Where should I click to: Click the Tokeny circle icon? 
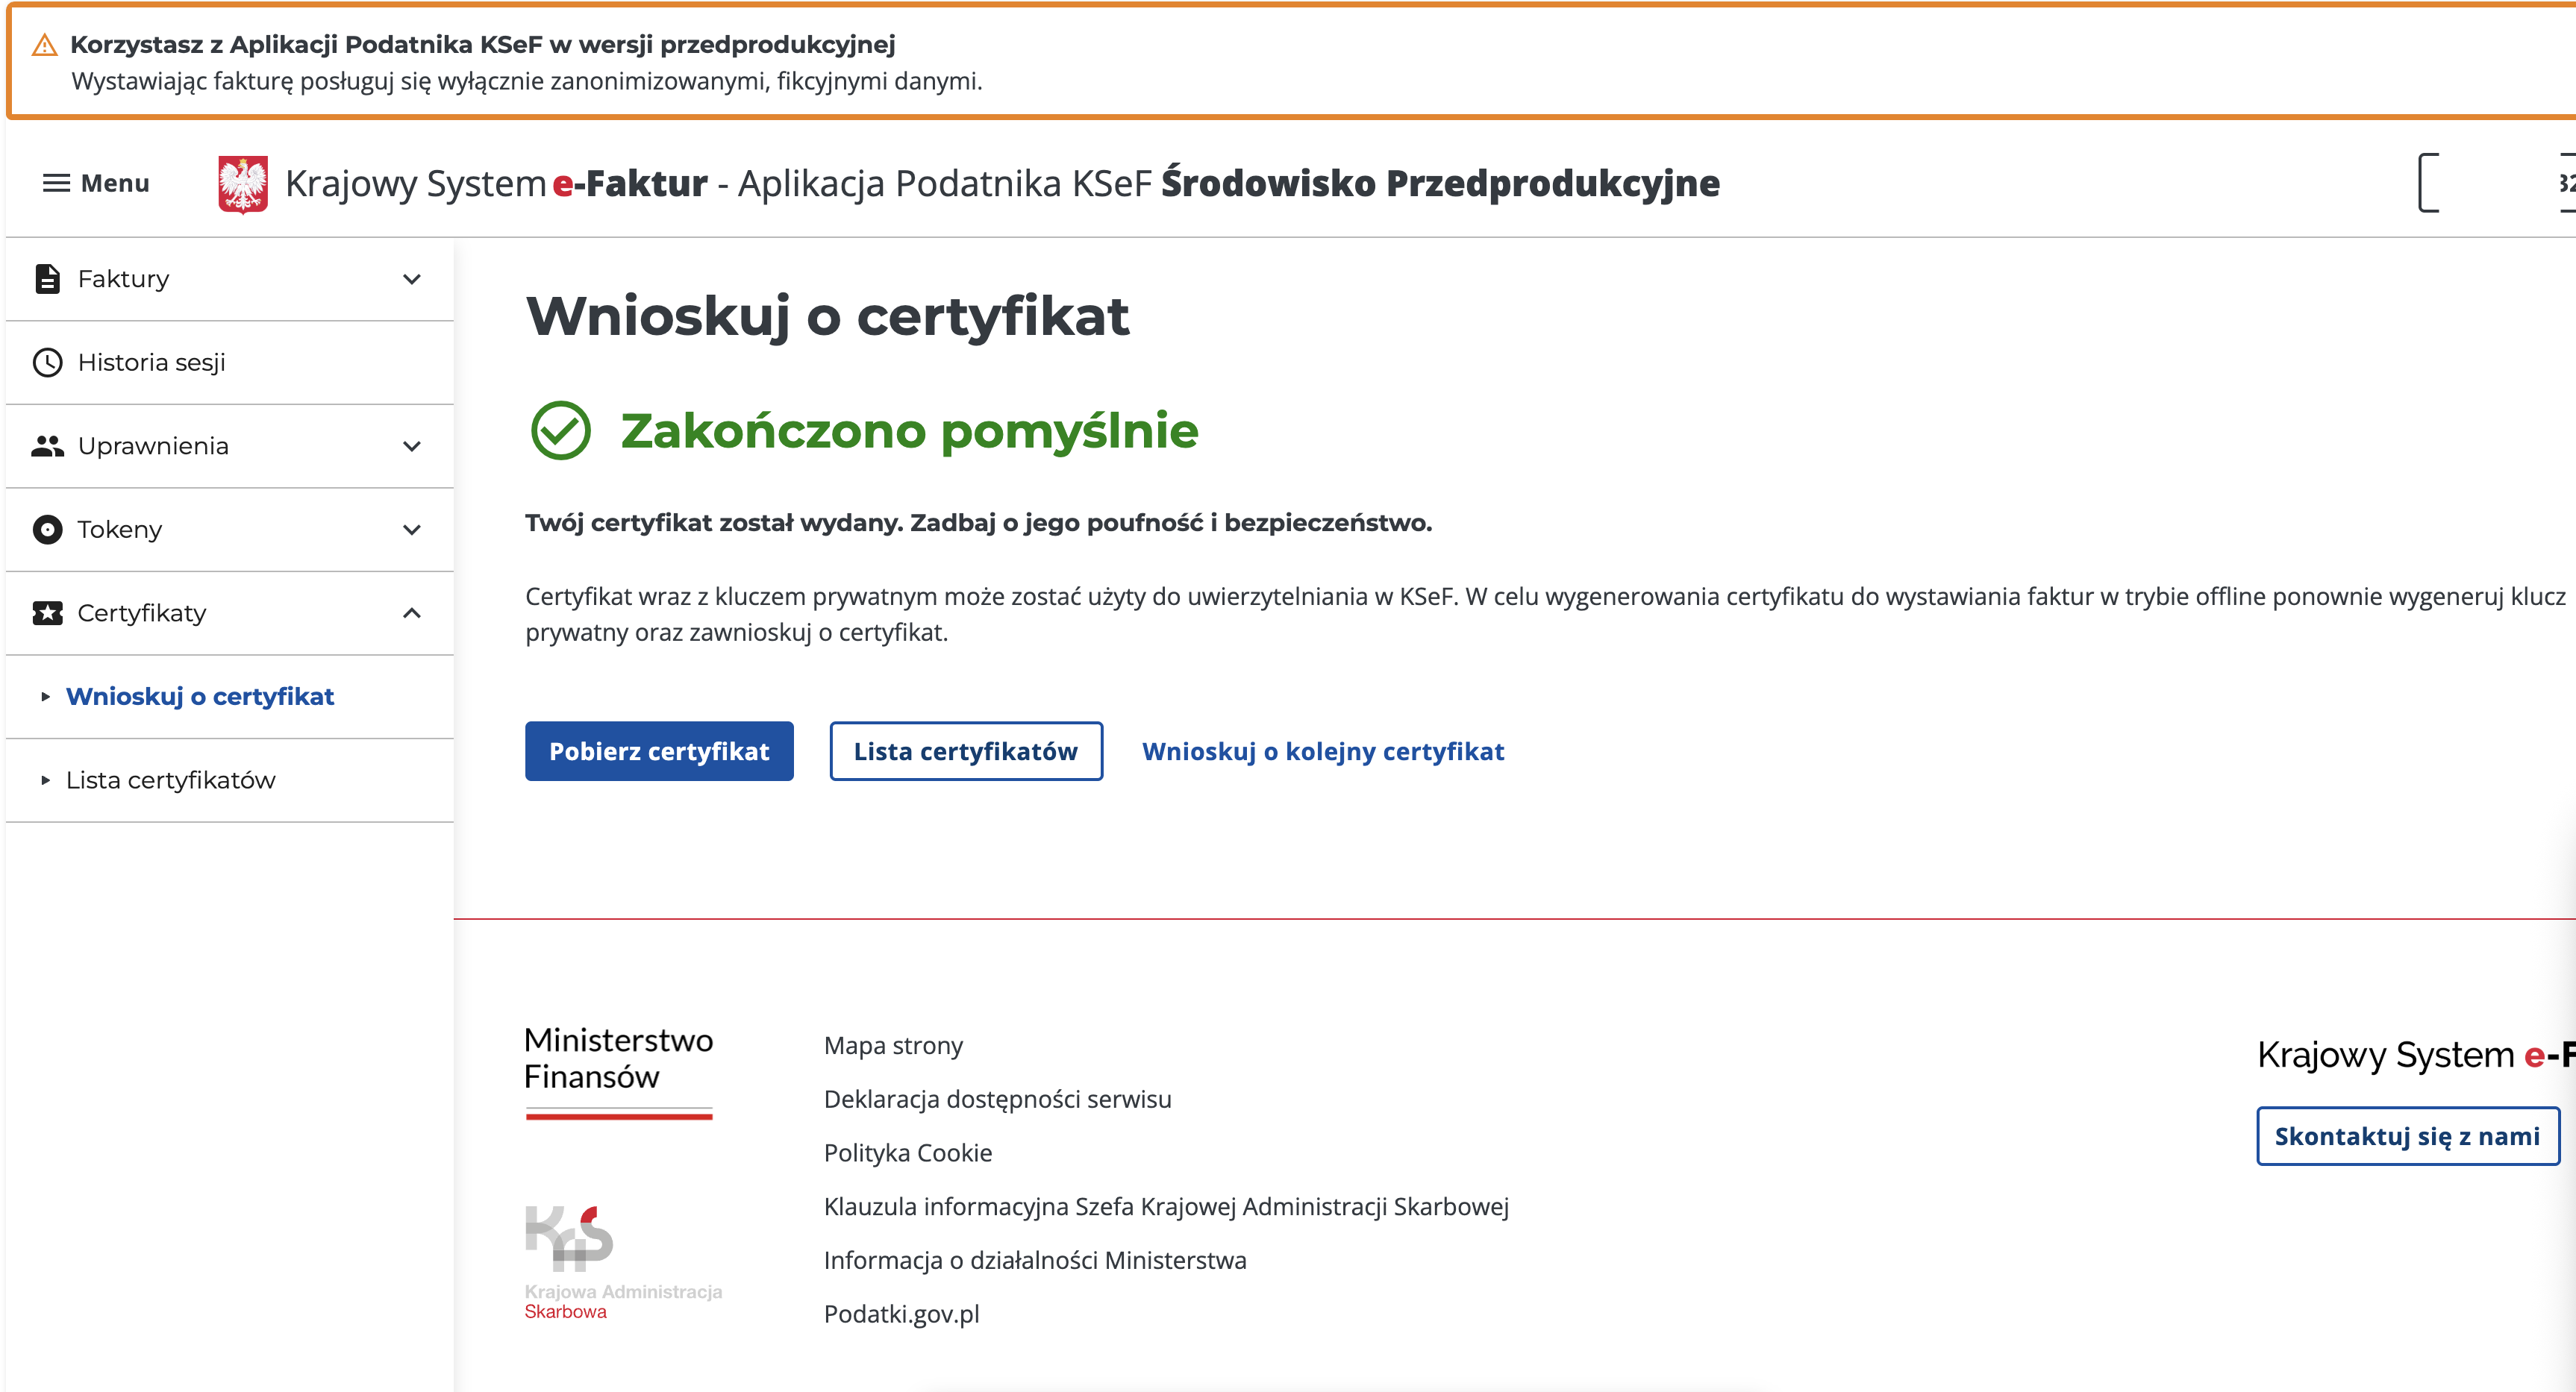(47, 529)
